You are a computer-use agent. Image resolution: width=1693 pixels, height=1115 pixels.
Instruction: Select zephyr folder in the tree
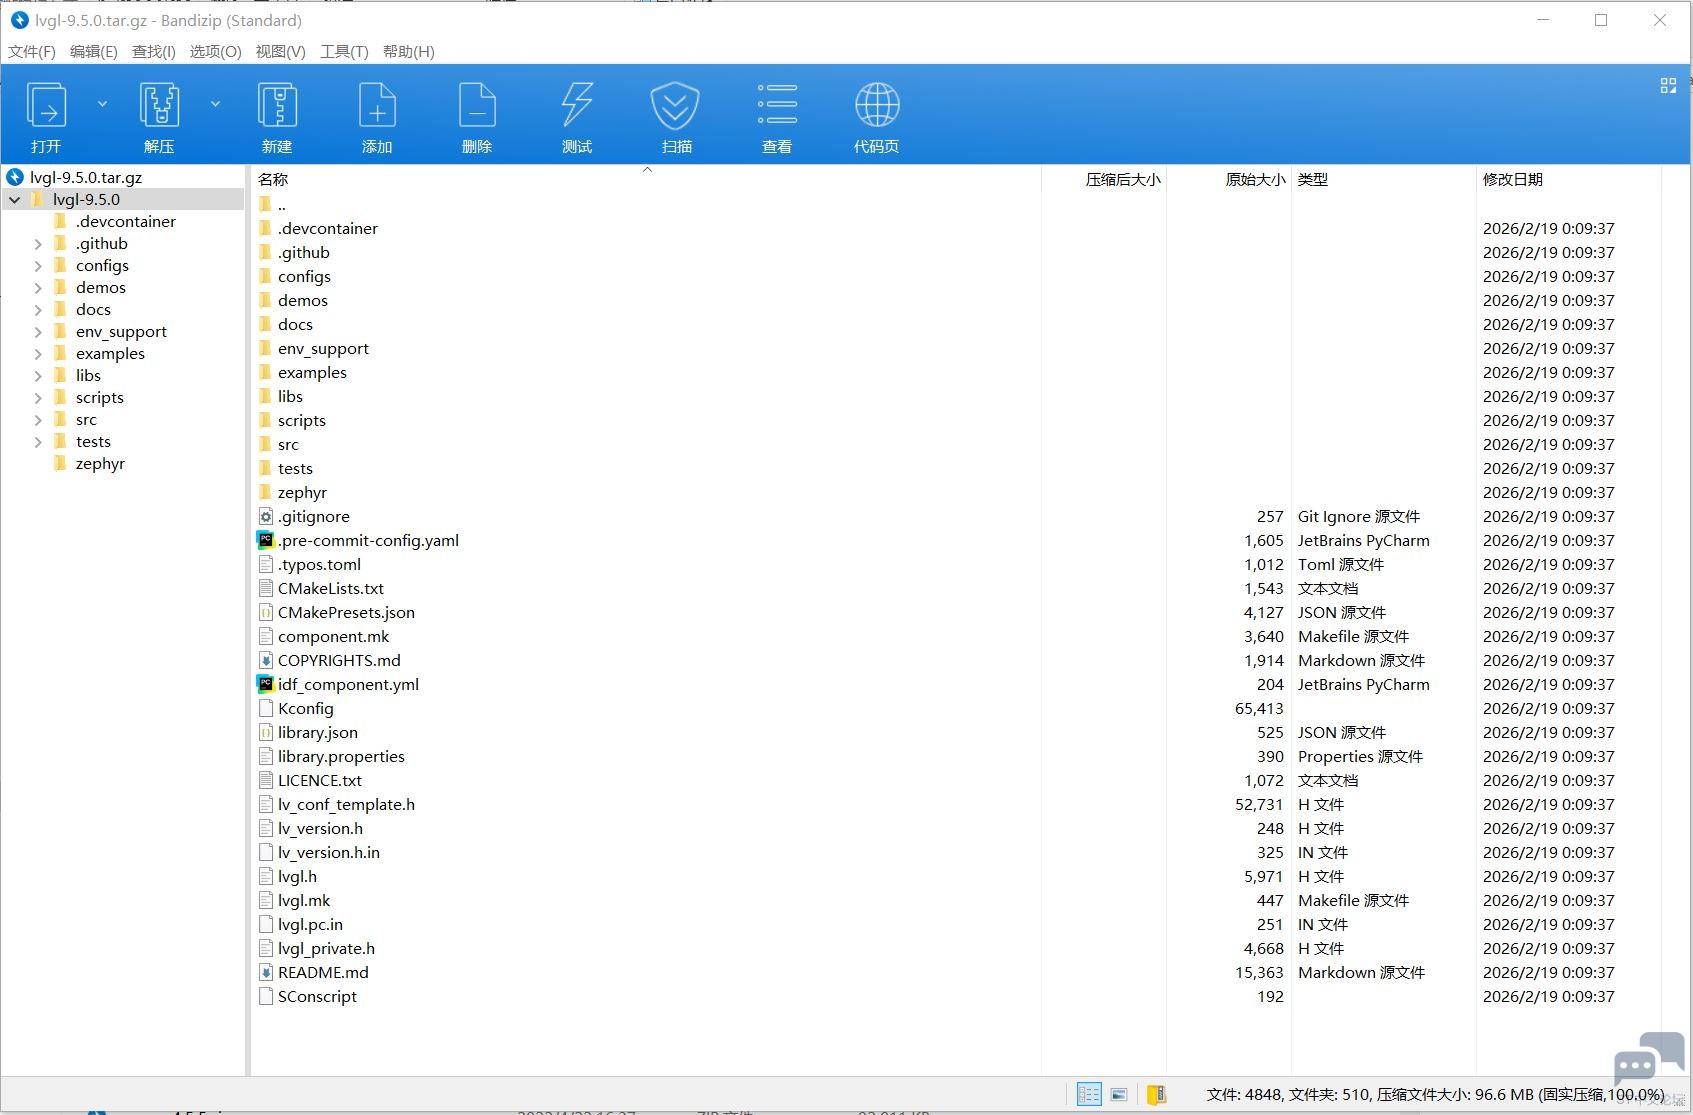click(x=100, y=464)
